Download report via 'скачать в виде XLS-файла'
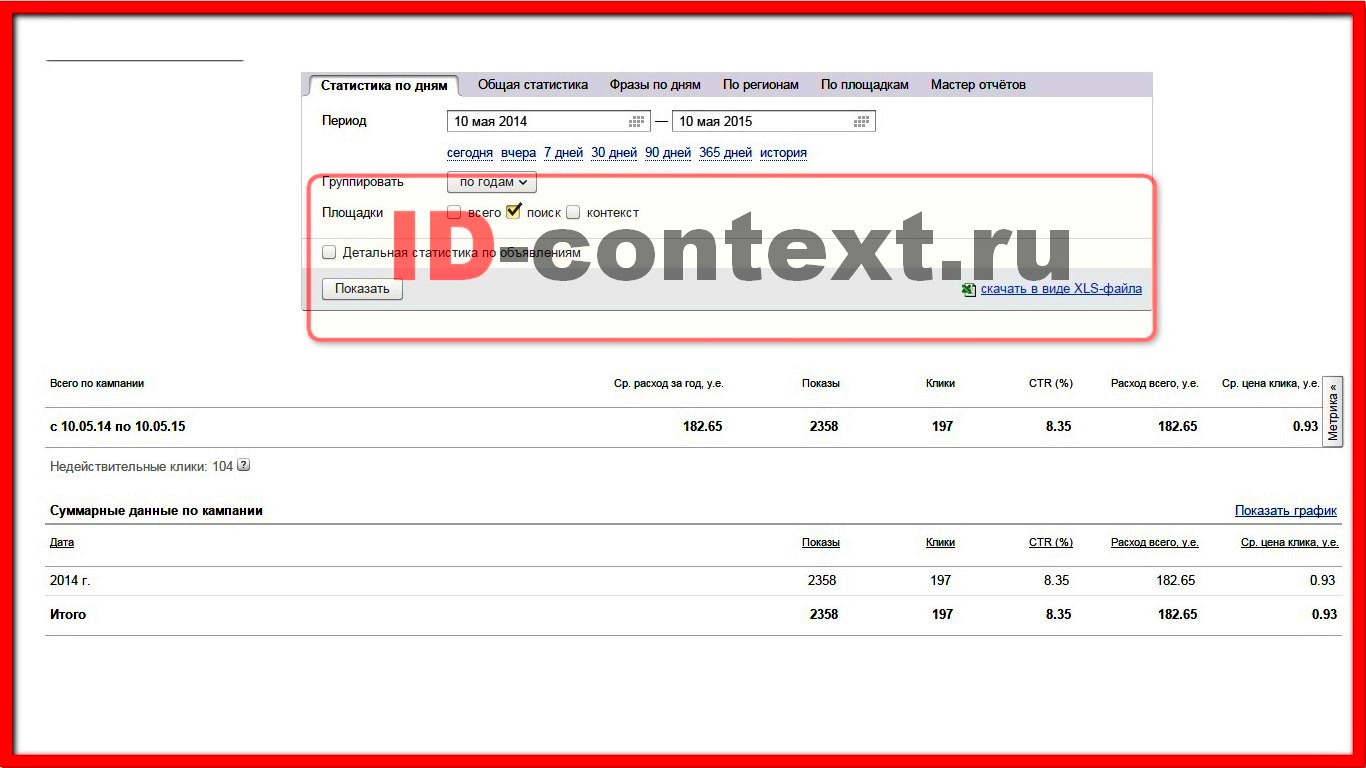Image resolution: width=1366 pixels, height=768 pixels. click(1061, 289)
